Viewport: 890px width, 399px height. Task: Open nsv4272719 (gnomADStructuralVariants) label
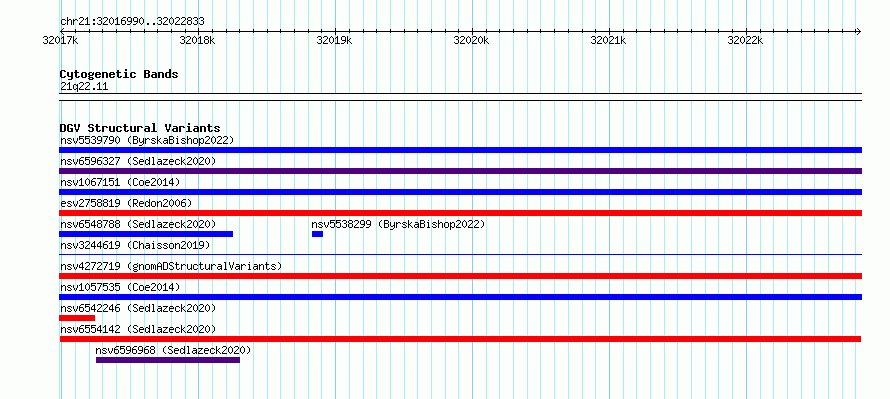pos(171,266)
